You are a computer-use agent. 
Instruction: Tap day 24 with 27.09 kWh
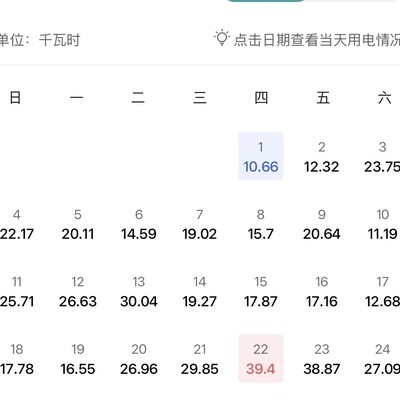[382, 360]
